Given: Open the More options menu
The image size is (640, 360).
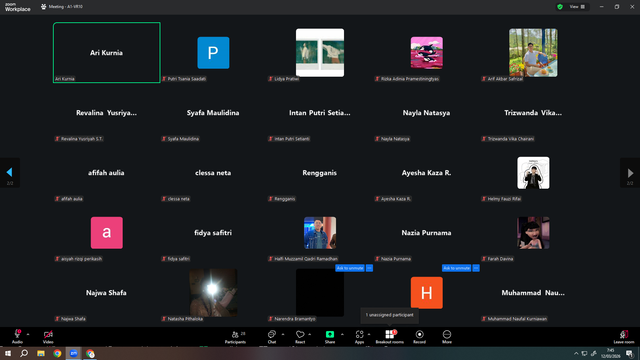Looking at the screenshot, I should [447, 337].
